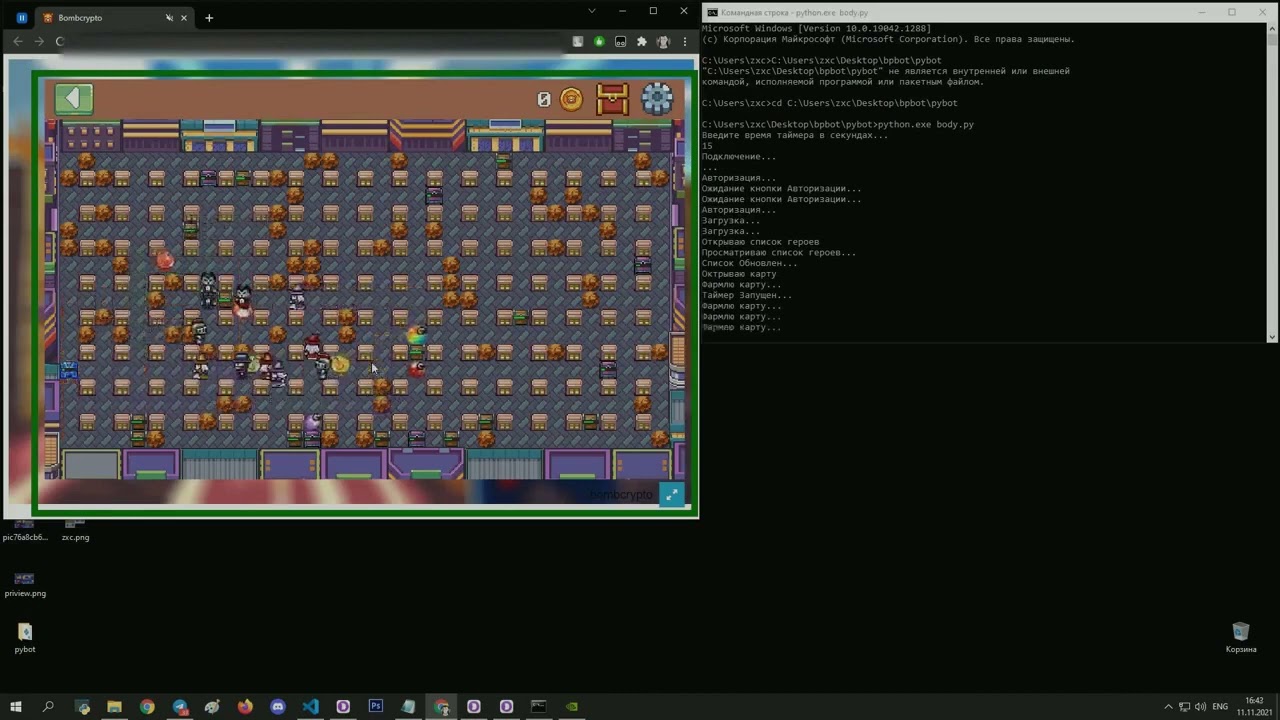This screenshot has height=720, width=1280.
Task: Open the Recycle Bin on desktop
Action: (x=1241, y=637)
